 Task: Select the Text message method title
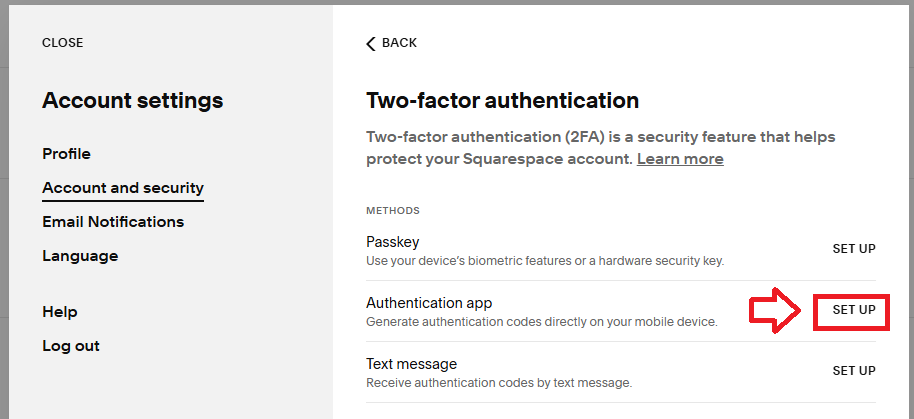[x=411, y=364]
